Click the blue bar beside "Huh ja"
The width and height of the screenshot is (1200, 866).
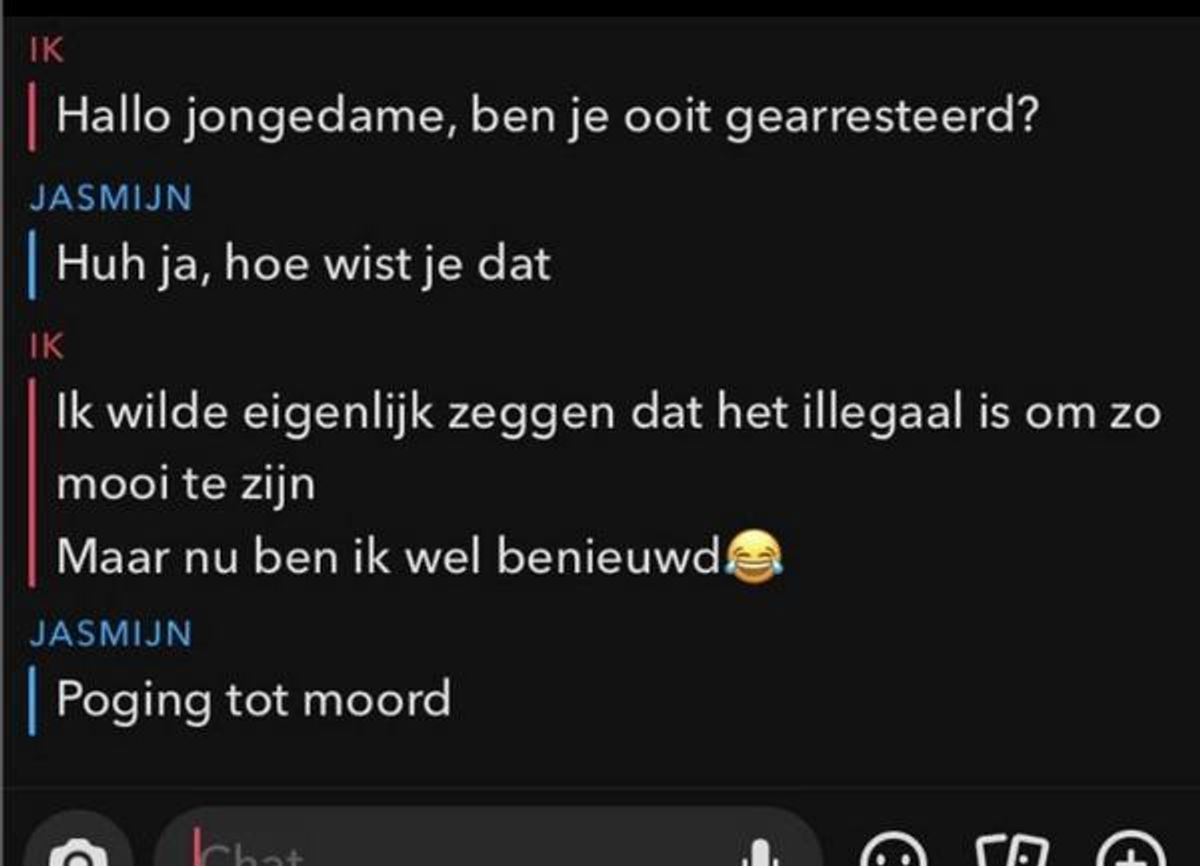click(x=34, y=266)
